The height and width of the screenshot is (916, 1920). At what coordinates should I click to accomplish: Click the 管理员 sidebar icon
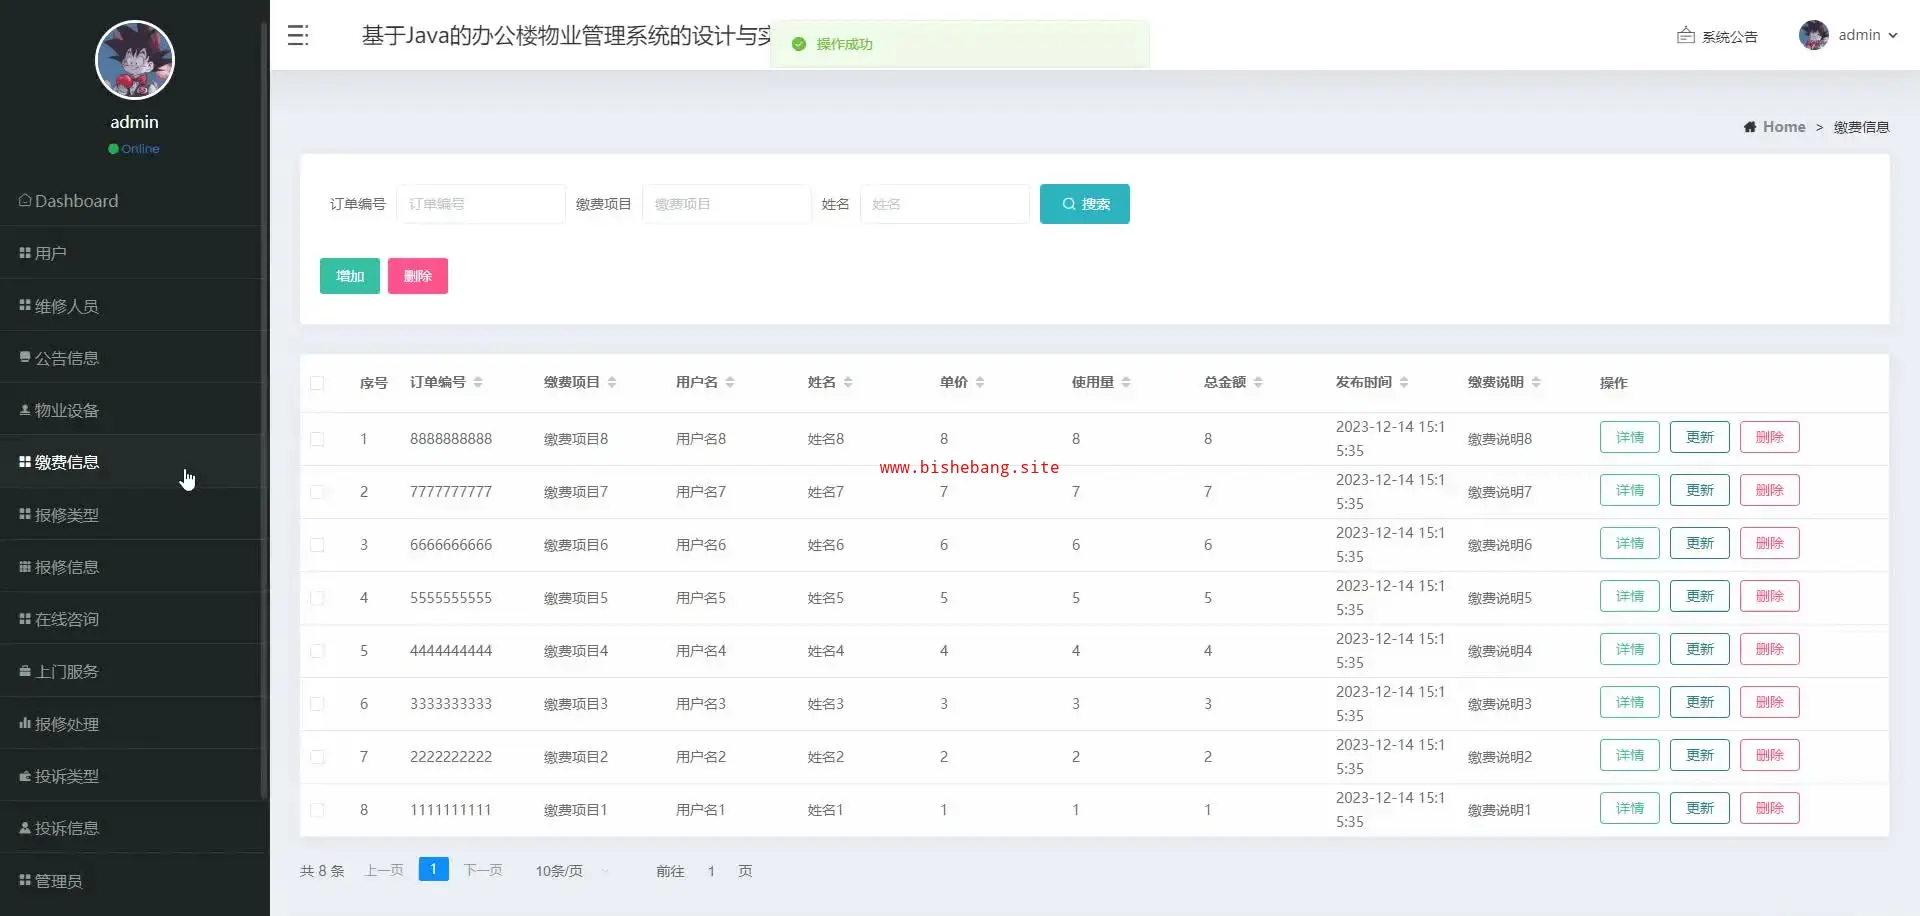tap(25, 880)
